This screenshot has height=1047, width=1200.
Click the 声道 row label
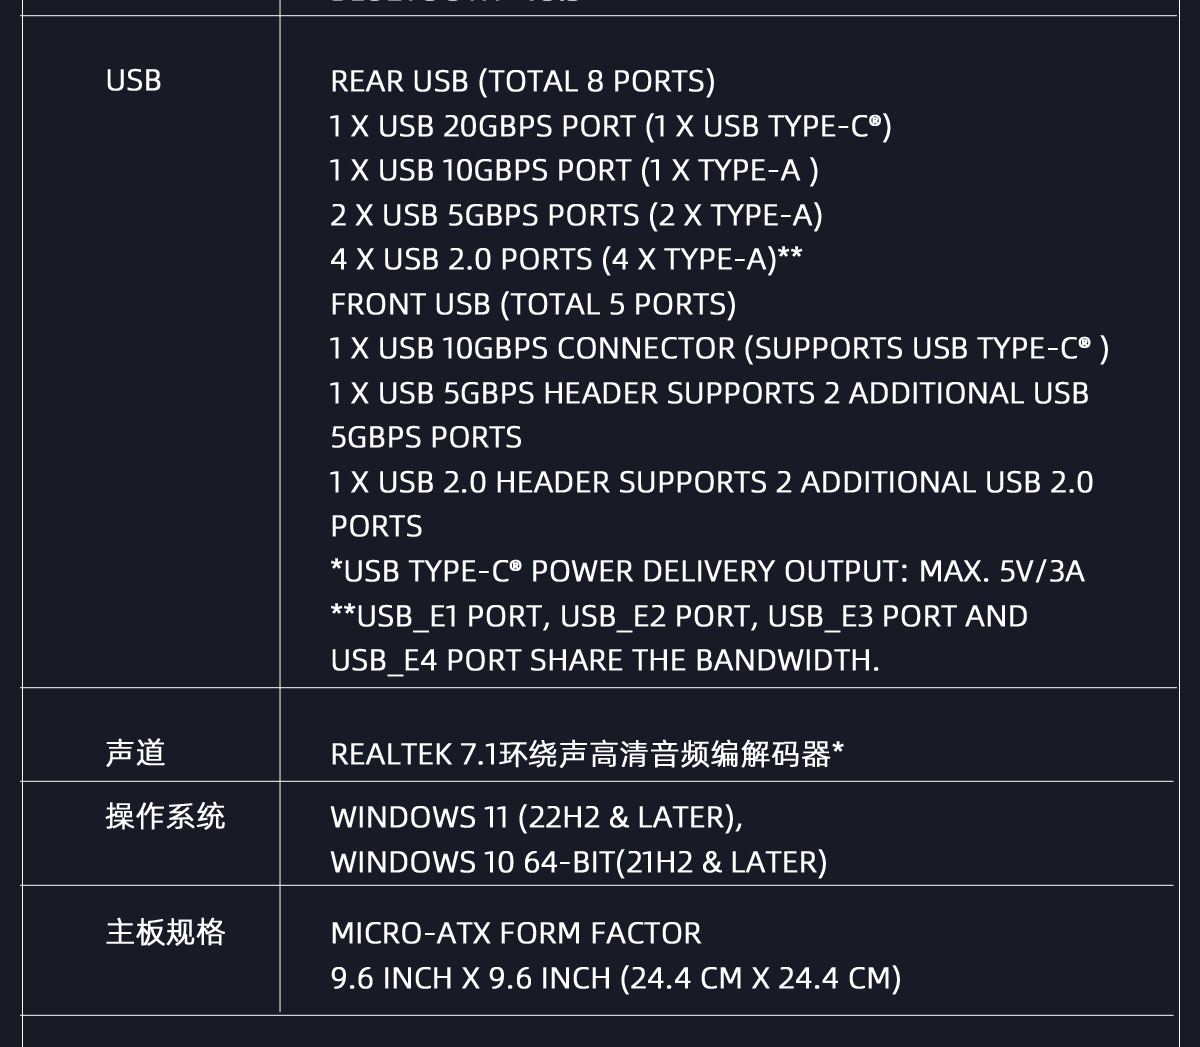click(135, 753)
